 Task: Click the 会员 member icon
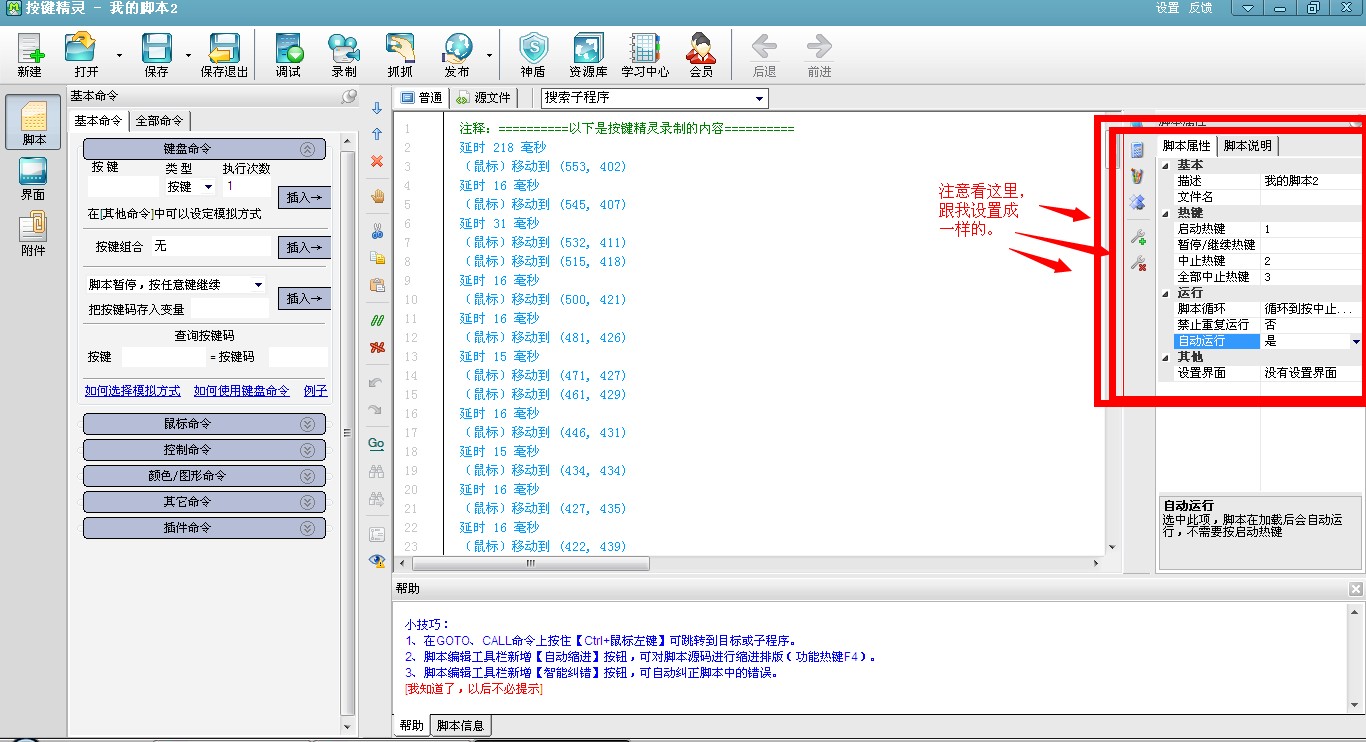(x=701, y=48)
